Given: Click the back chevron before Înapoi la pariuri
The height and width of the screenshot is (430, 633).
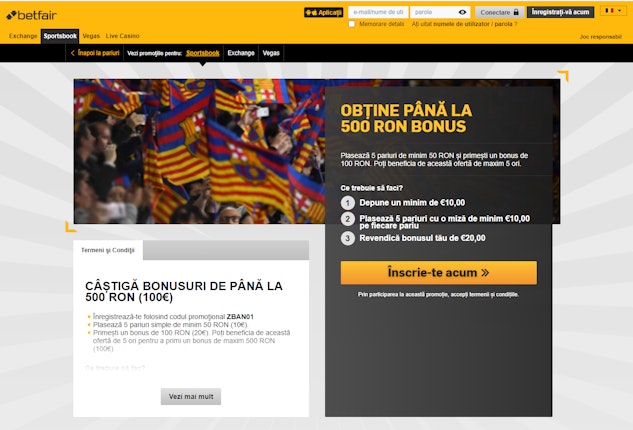Looking at the screenshot, I should click(73, 53).
